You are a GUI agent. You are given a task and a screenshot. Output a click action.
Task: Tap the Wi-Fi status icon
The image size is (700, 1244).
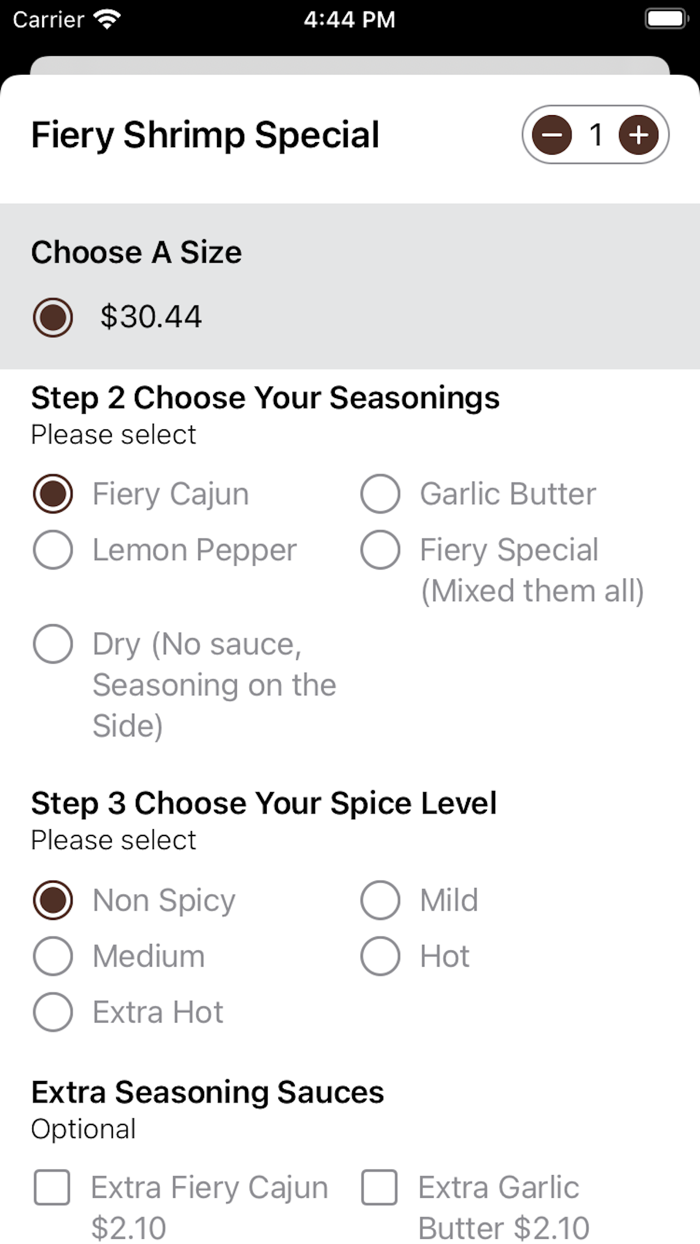(x=106, y=19)
